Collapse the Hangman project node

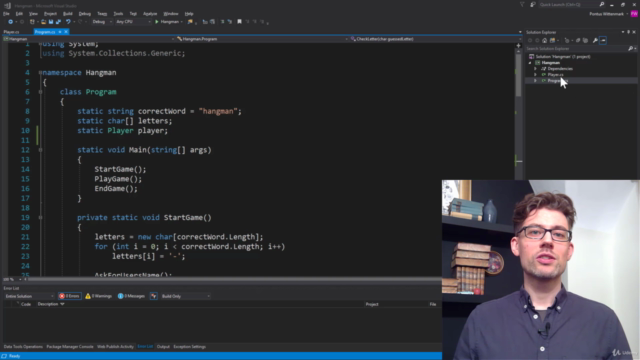530,63
